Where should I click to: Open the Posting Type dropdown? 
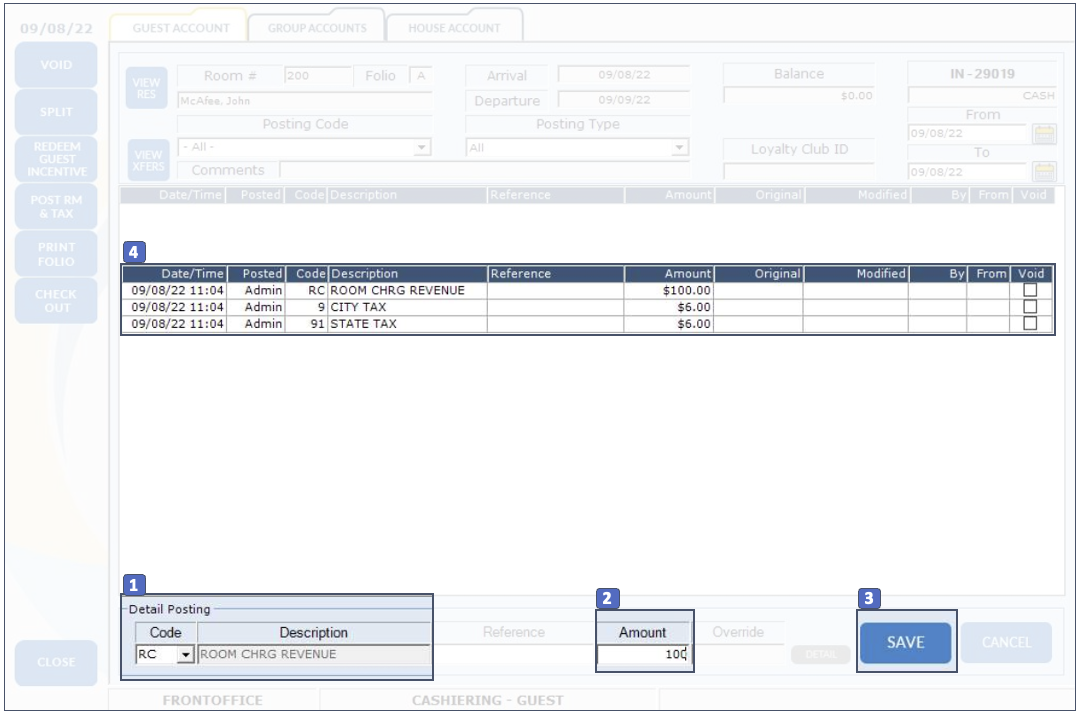tap(680, 147)
